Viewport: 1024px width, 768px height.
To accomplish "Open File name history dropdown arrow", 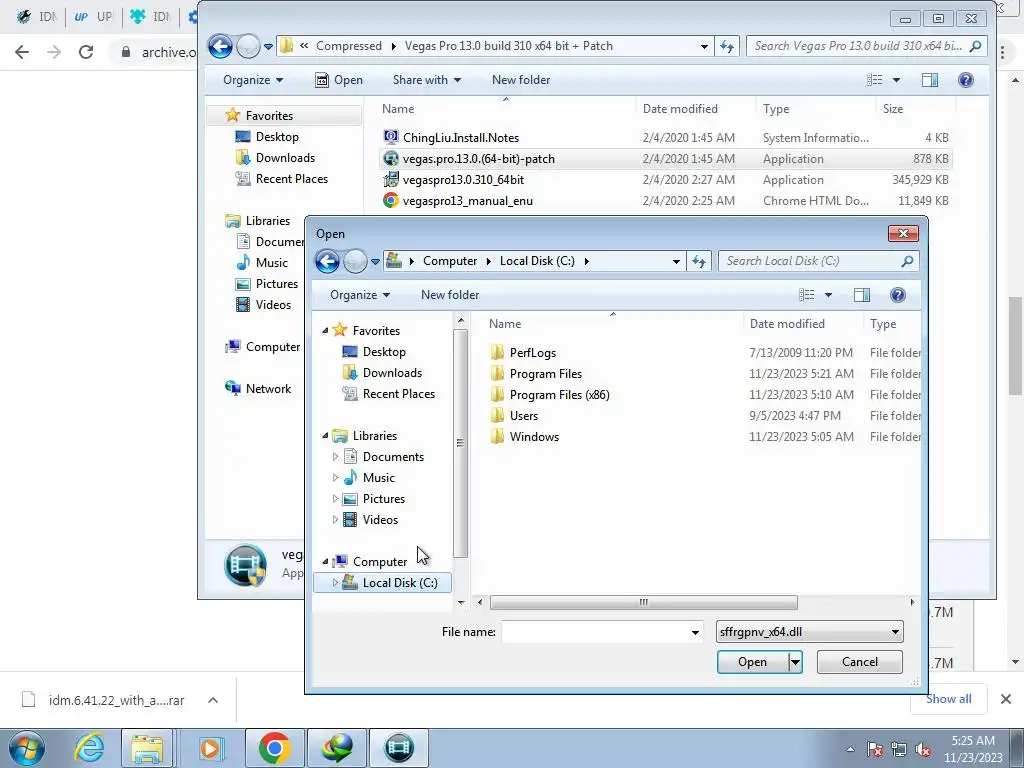I will 695,632.
